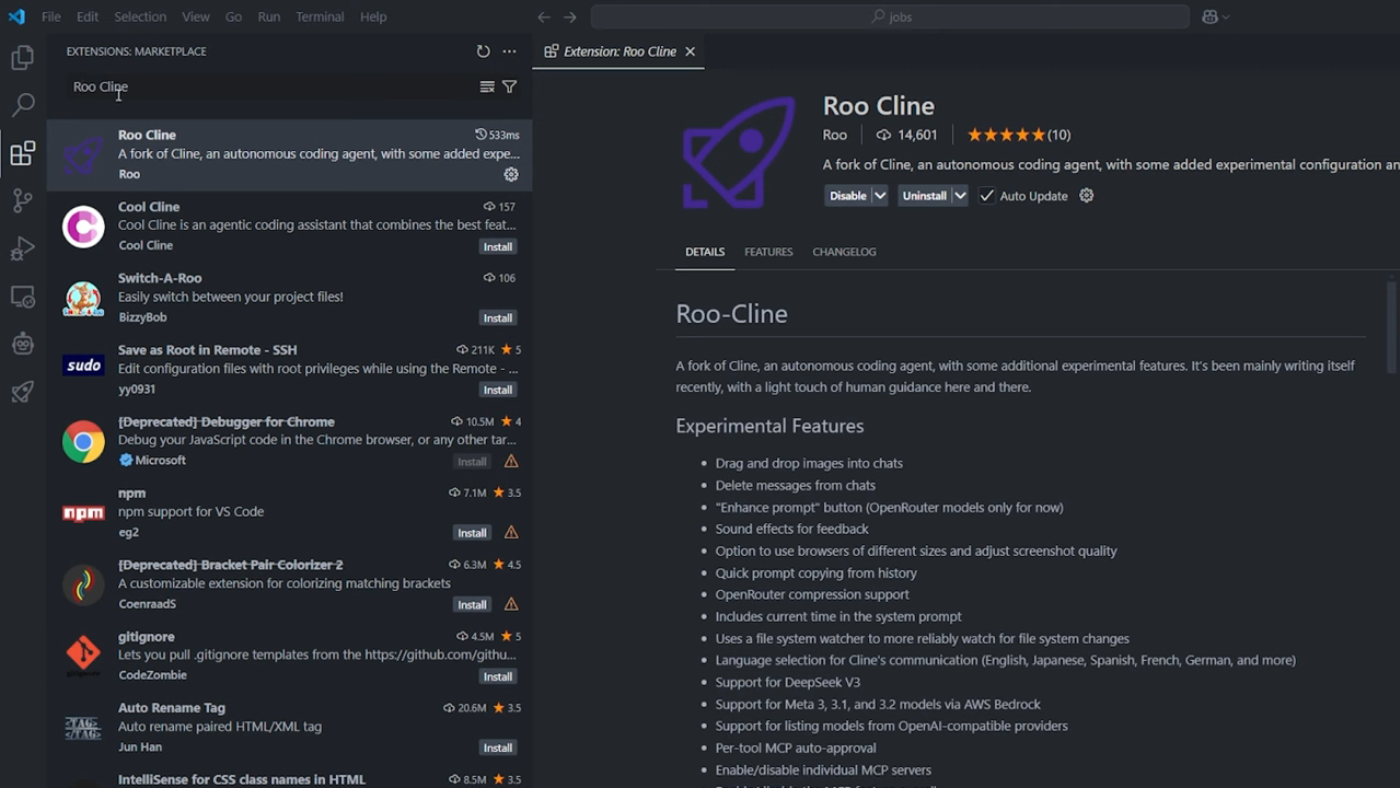Open the Edit menu
Viewport: 1400px width, 788px height.
tap(88, 17)
